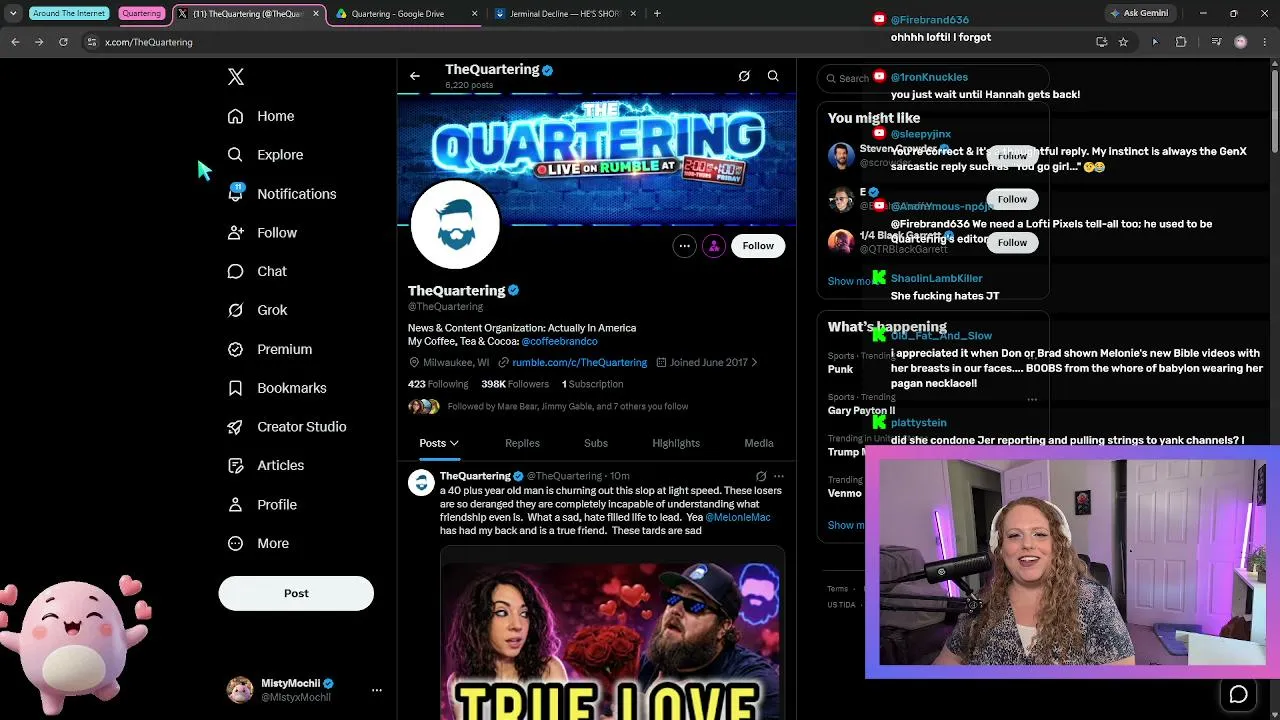The image size is (1280, 720).
Task: Open the TRUE LOVE post image
Action: pos(612,635)
